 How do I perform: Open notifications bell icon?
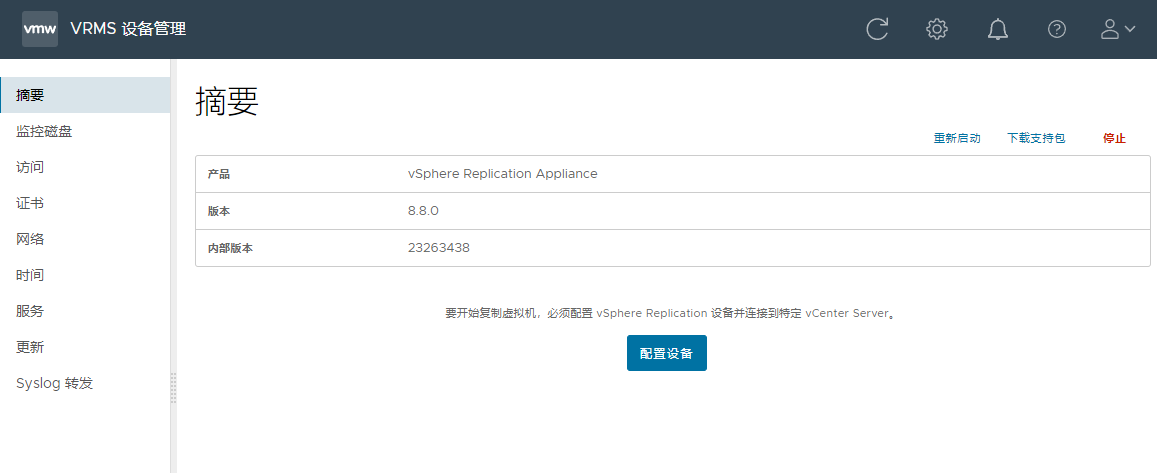(x=998, y=30)
